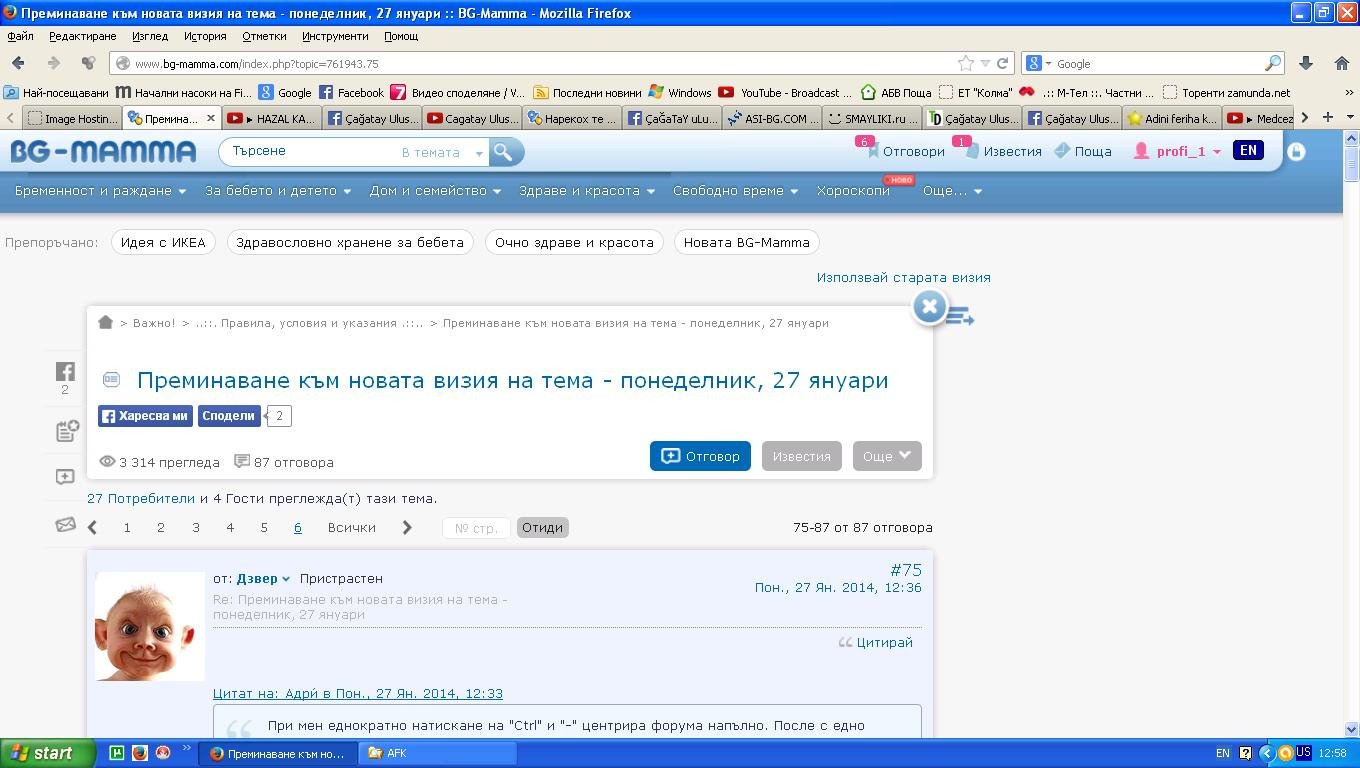The image size is (1360, 768).
Task: Click Facebook 'Харесва ми' like button
Action: point(145,416)
